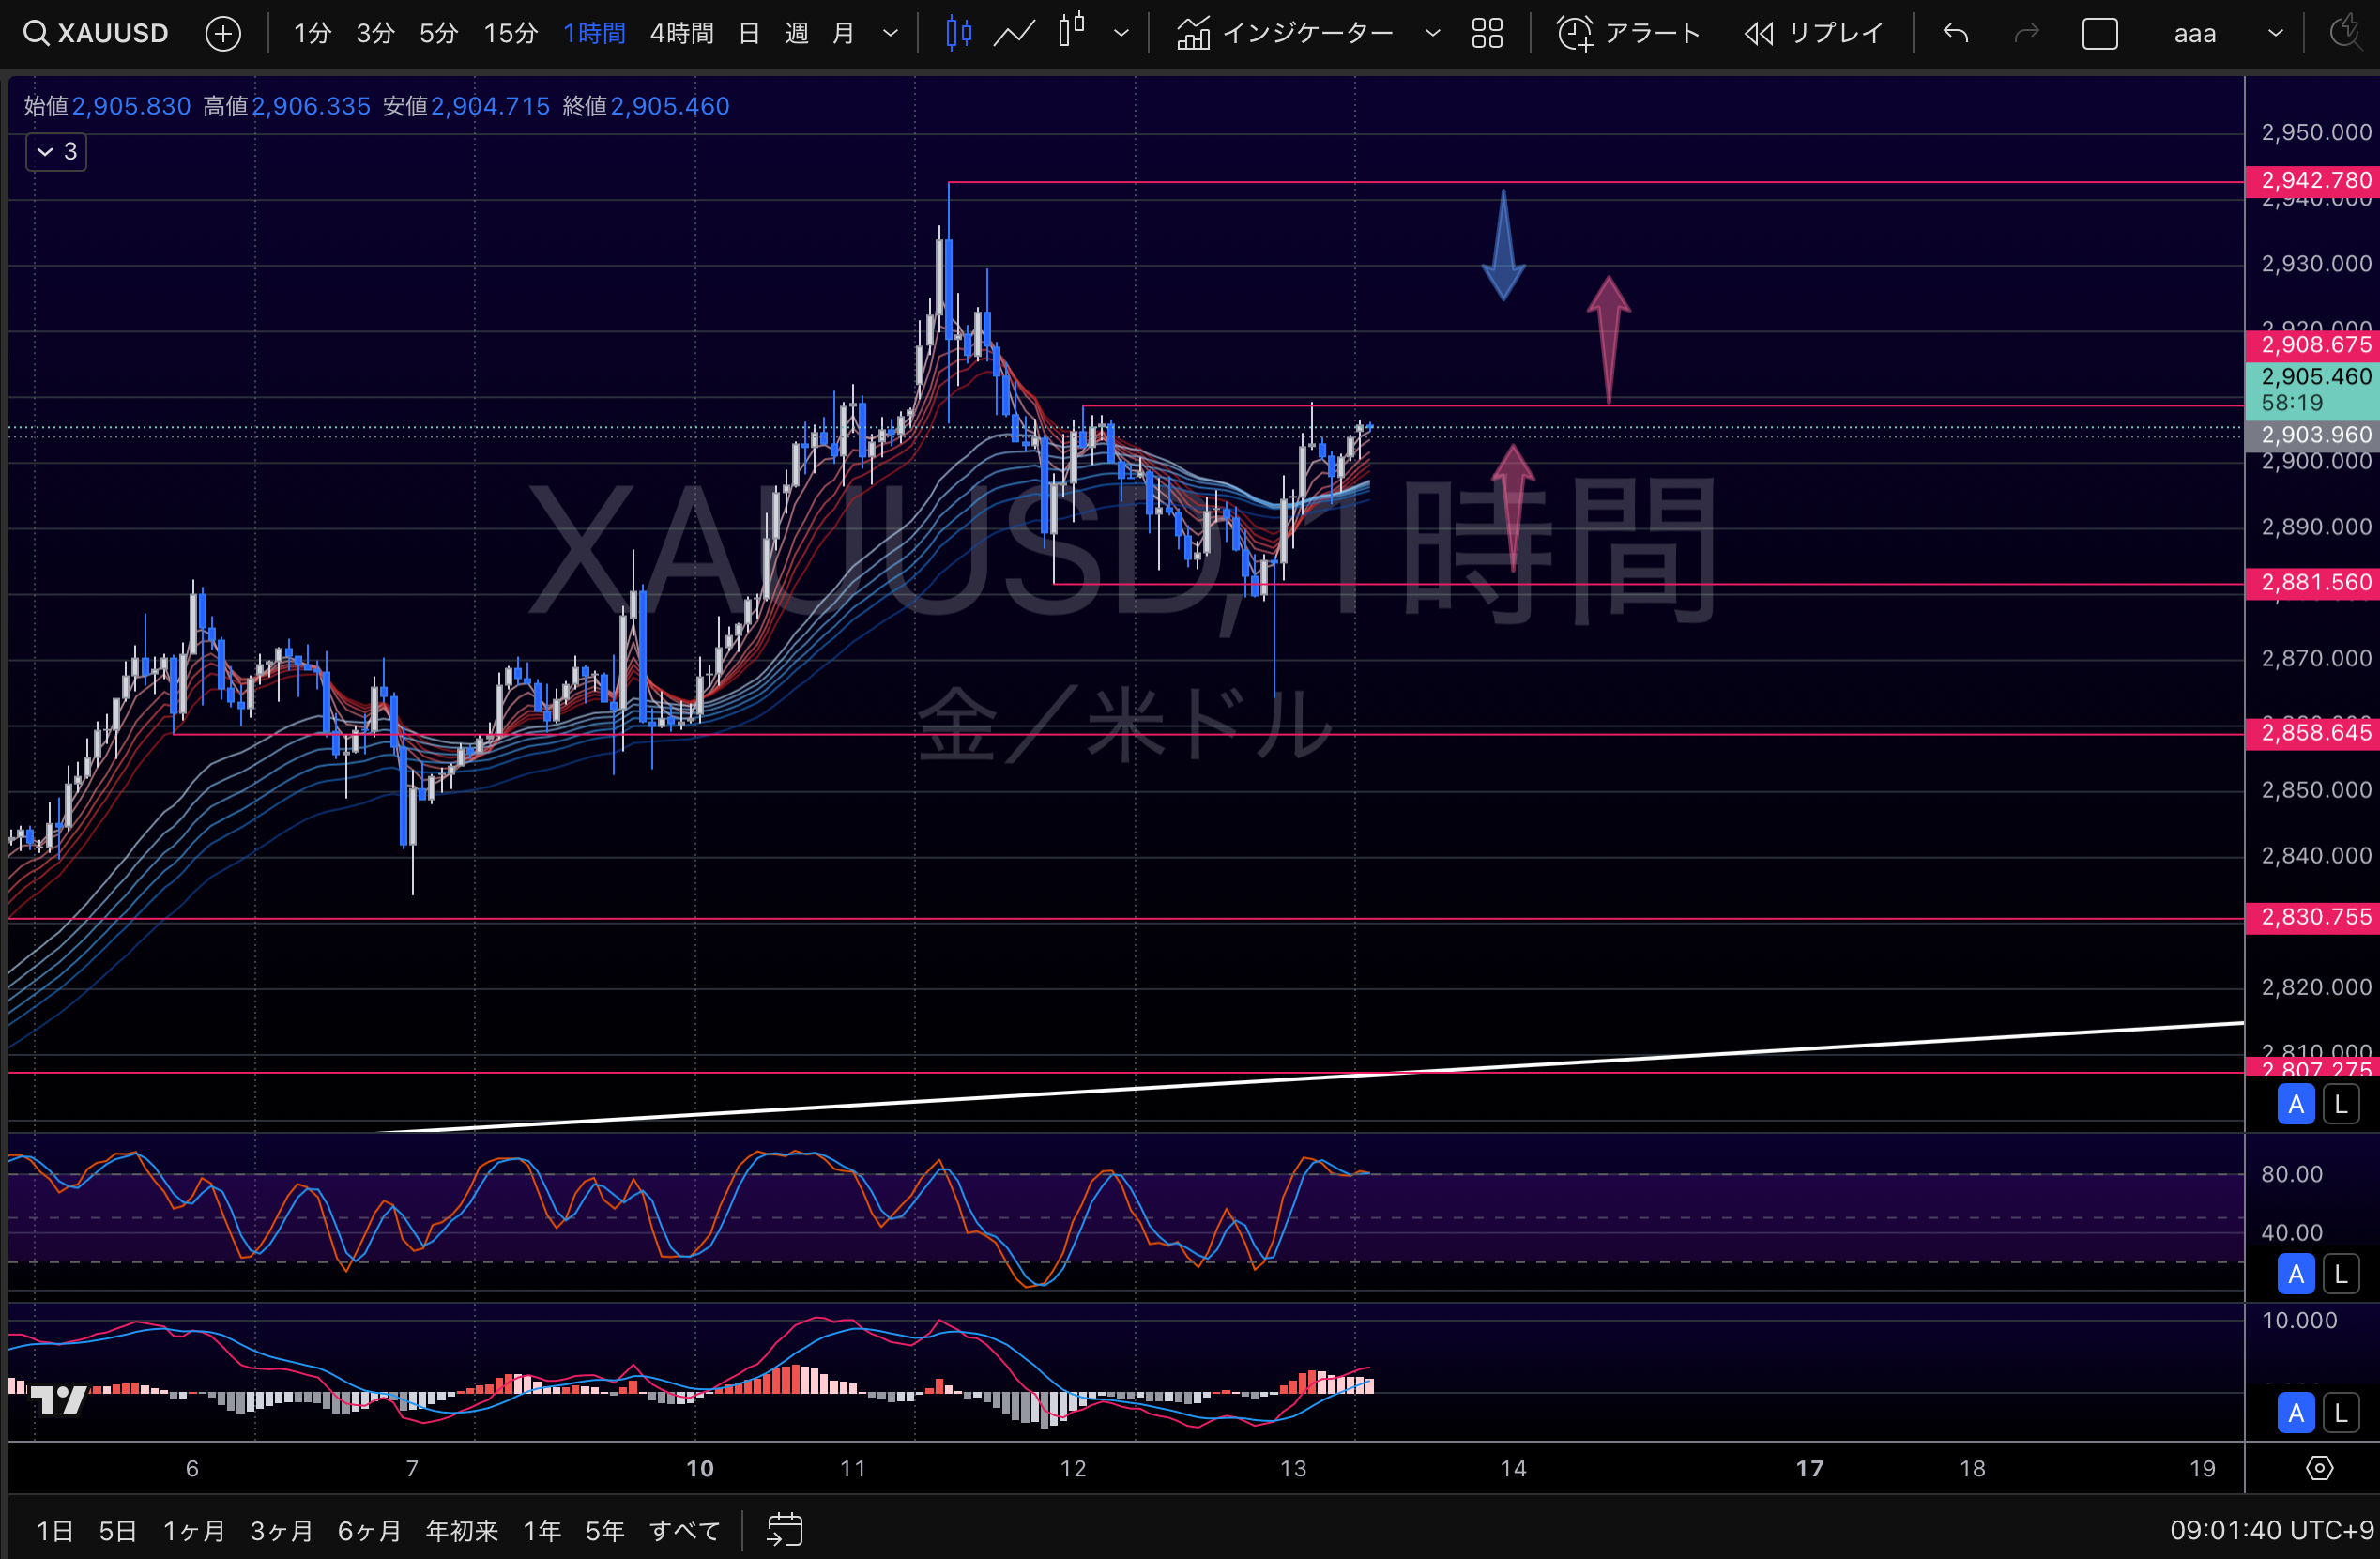Set date range to 1日
Screen dimensions: 2380x1559
55,1531
